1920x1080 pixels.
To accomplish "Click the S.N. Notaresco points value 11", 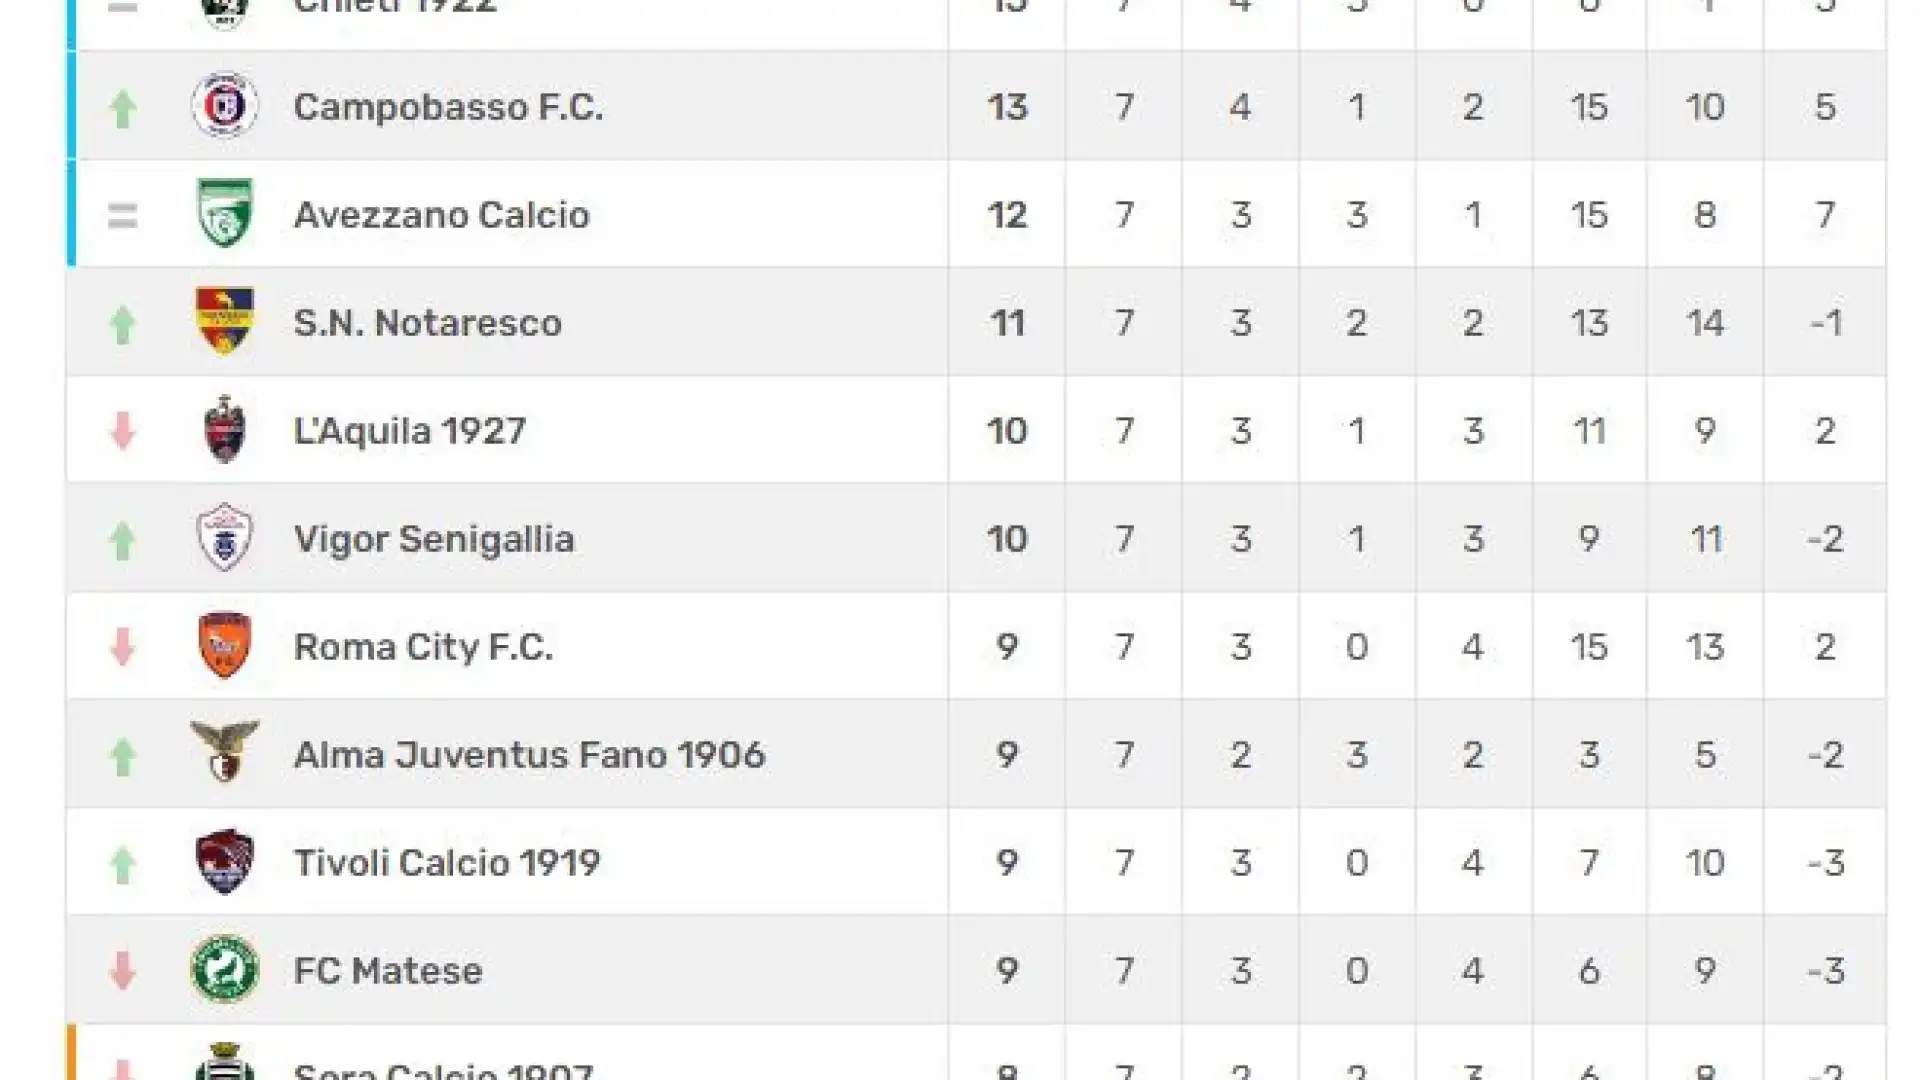I will click(x=1007, y=323).
